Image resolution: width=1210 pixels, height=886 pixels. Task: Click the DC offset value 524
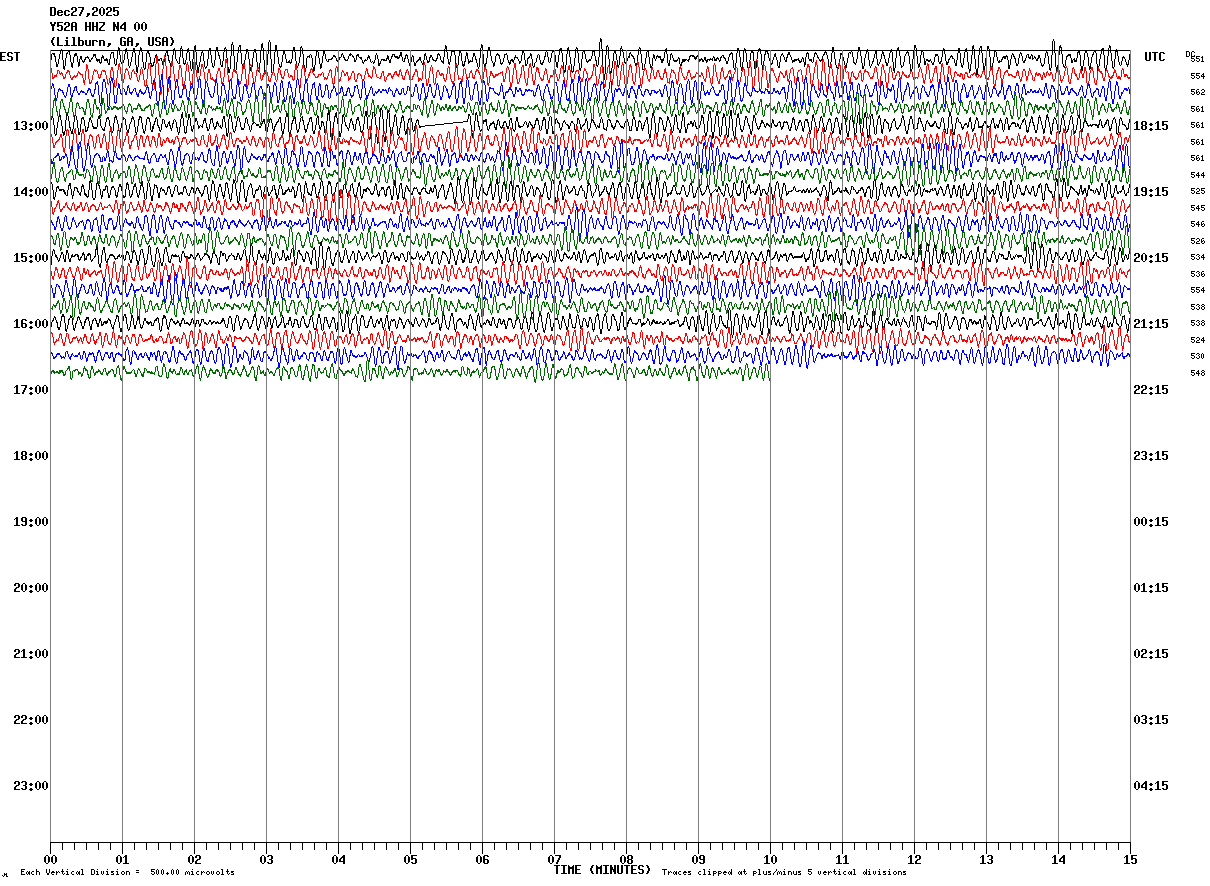[1197, 340]
